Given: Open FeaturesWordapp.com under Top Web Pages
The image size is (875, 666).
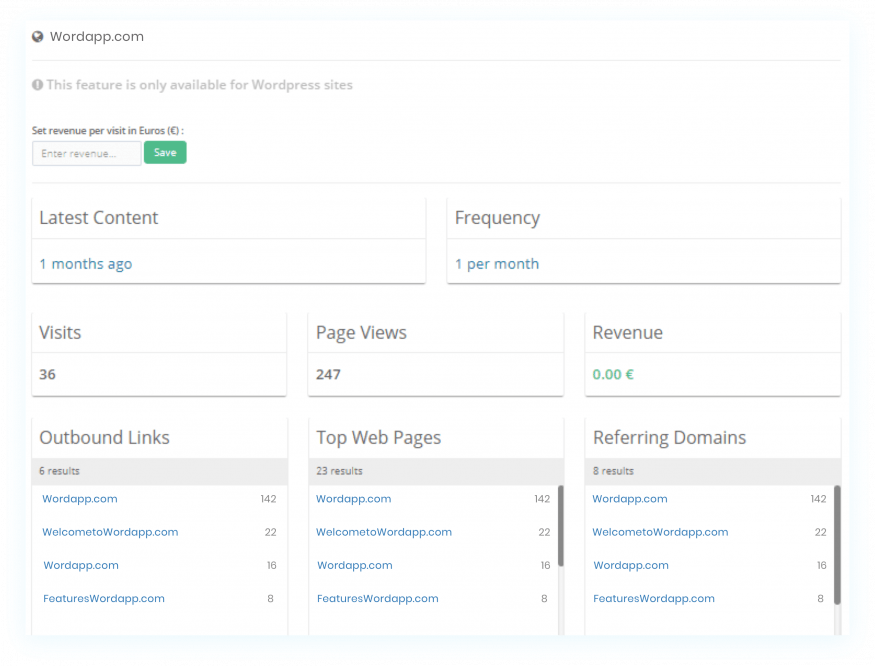Looking at the screenshot, I should tap(378, 598).
